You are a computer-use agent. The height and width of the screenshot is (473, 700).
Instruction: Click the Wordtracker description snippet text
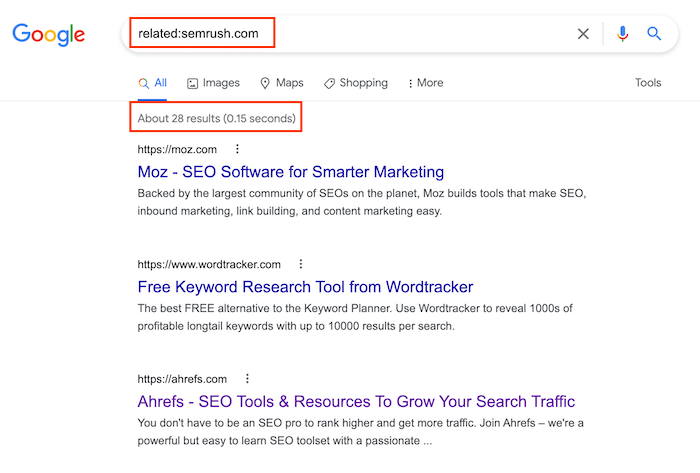pyautogui.click(x=355, y=317)
